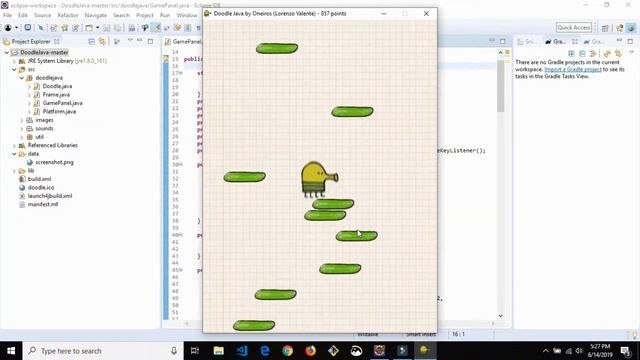Click the black circle toolbar icon
The image size is (640, 360).
point(8,28)
